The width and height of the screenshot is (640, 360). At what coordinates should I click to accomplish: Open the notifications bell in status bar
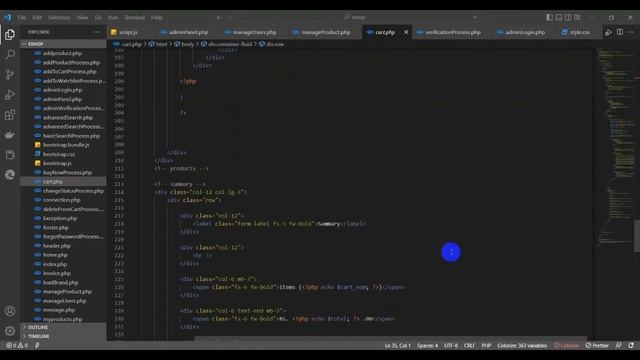pyautogui.click(x=631, y=345)
